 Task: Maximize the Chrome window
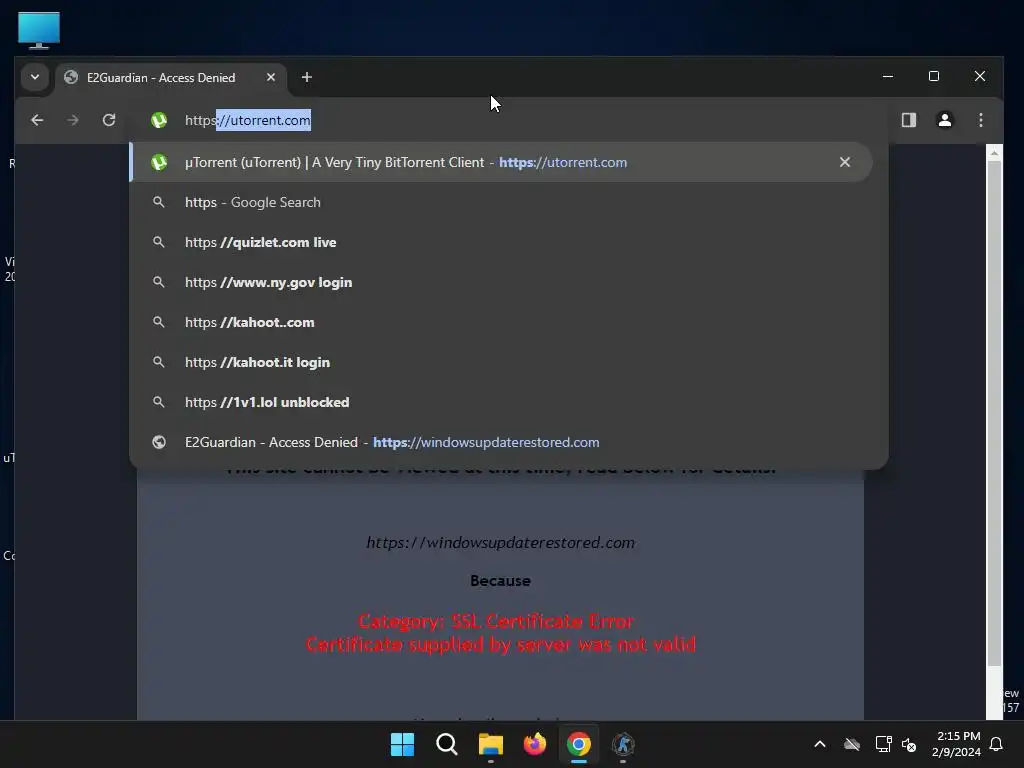pos(934,76)
